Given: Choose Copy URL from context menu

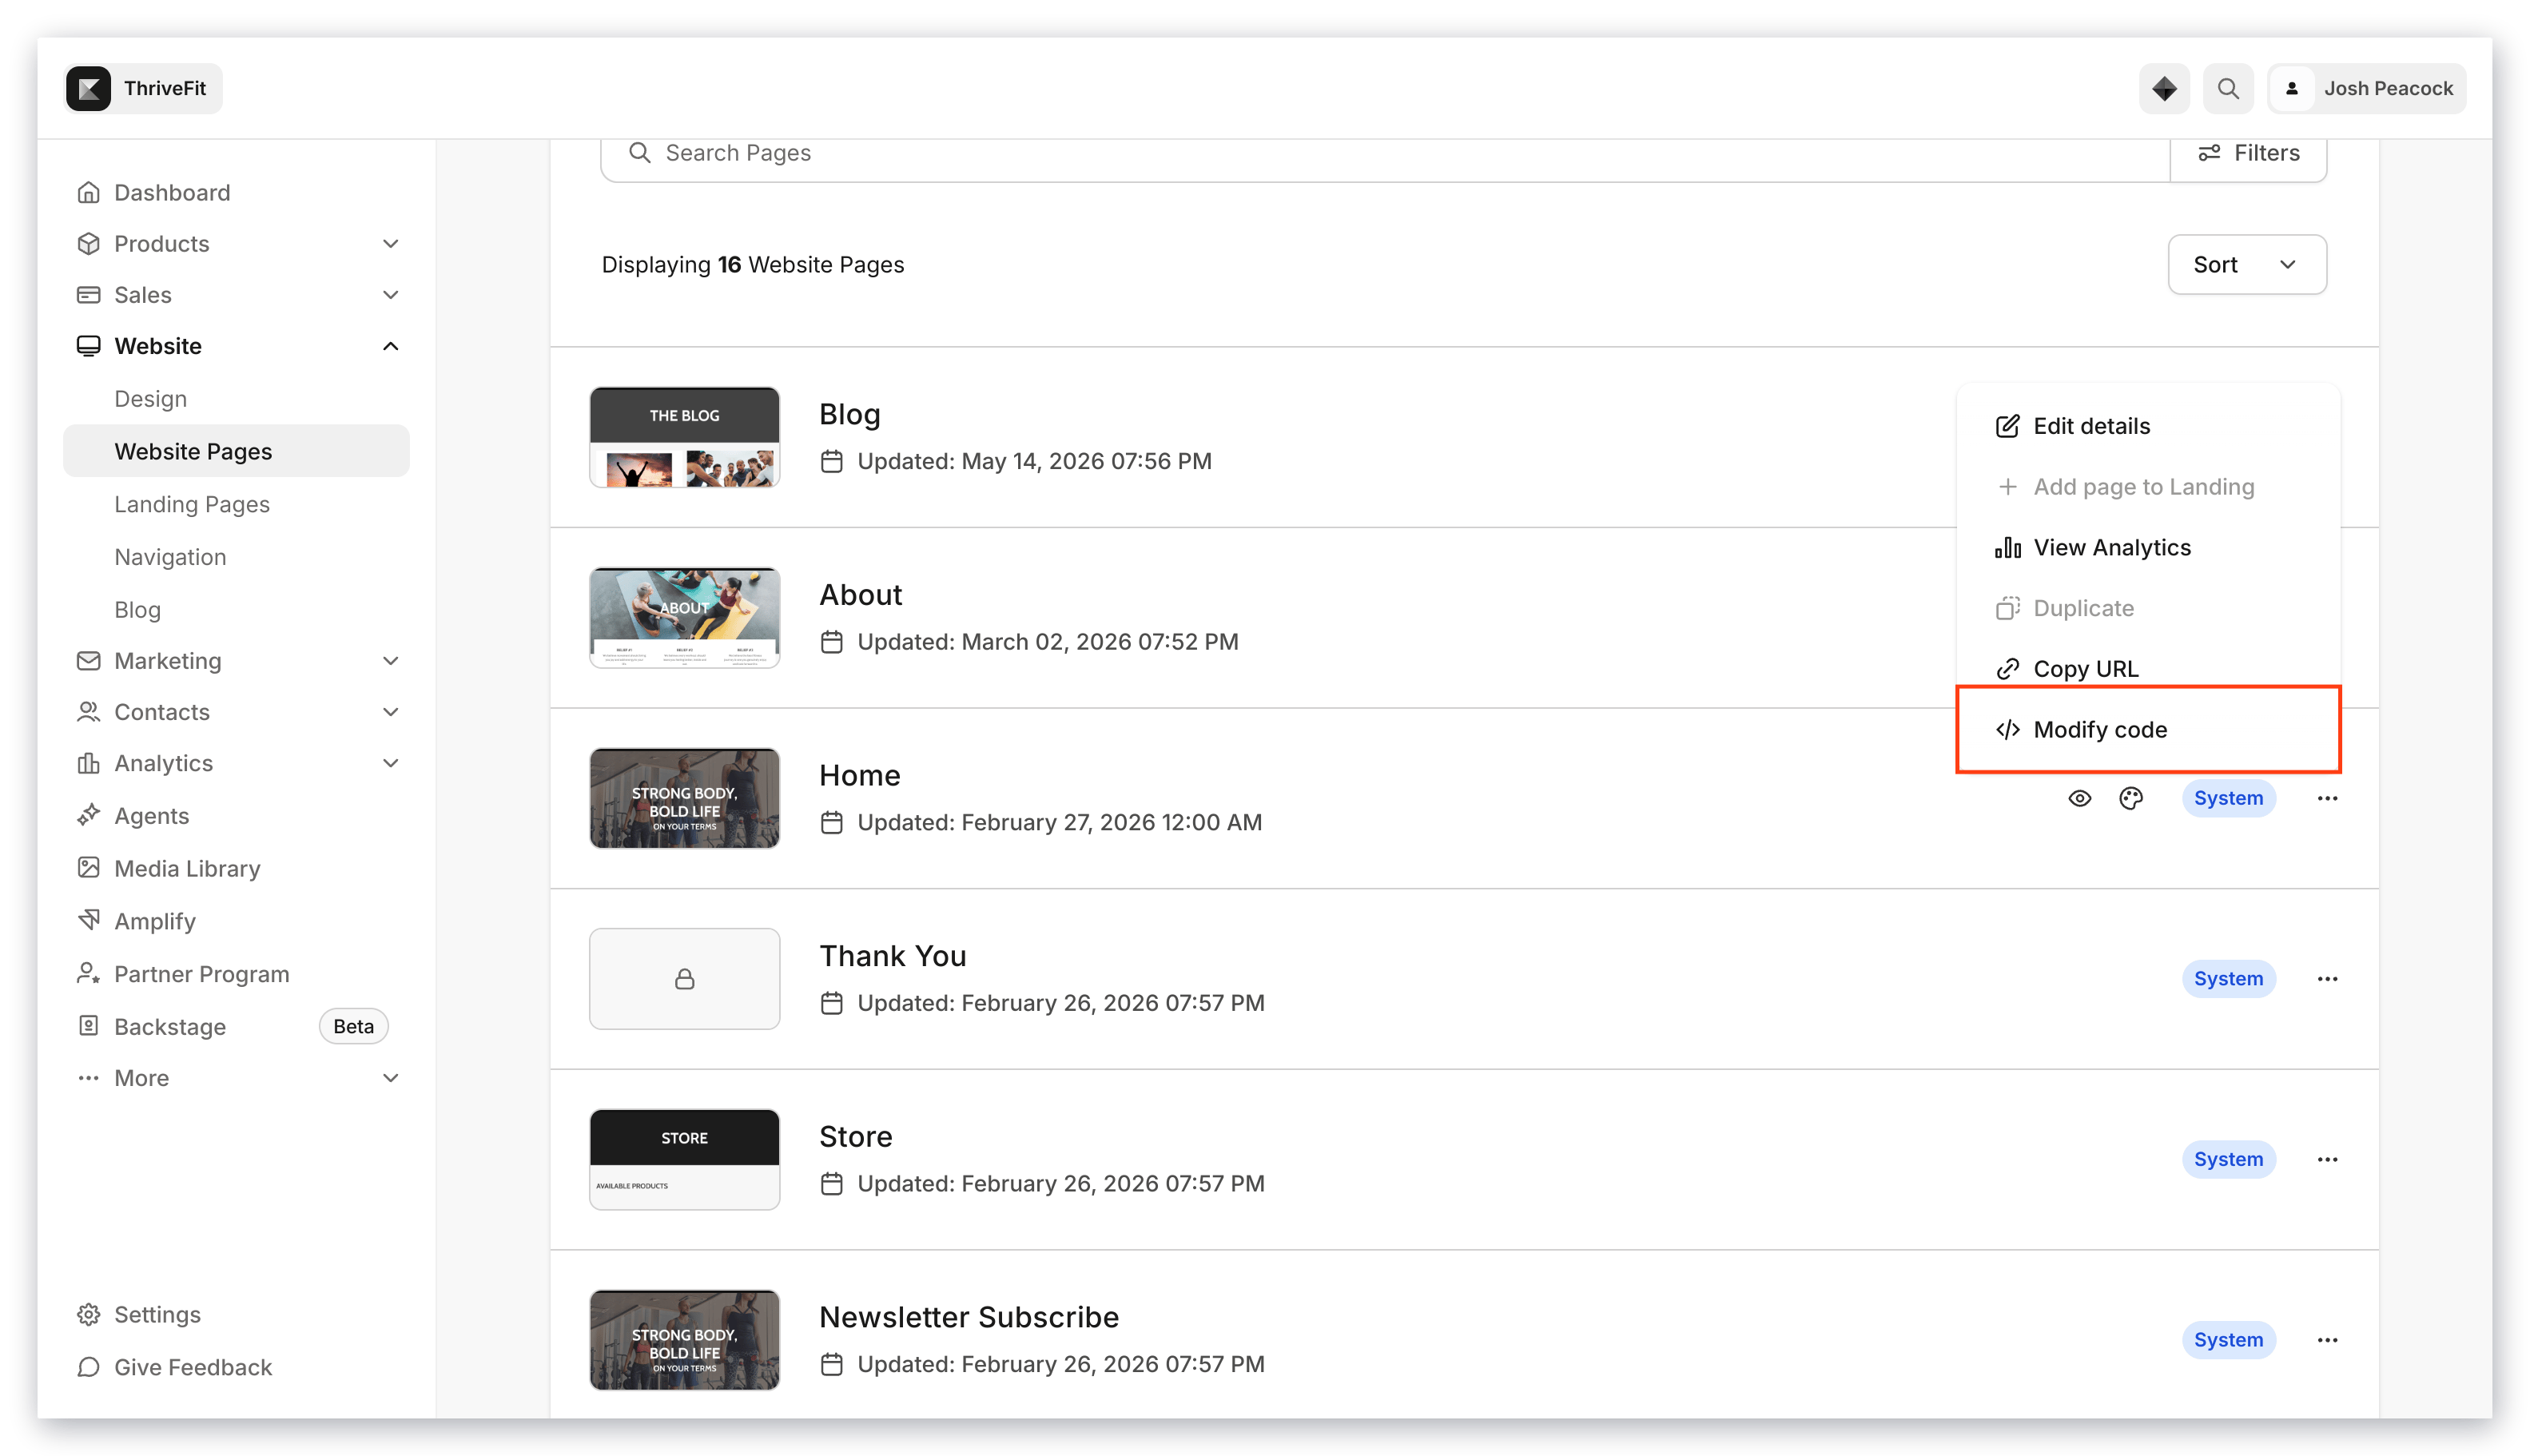Looking at the screenshot, I should click(2147, 668).
